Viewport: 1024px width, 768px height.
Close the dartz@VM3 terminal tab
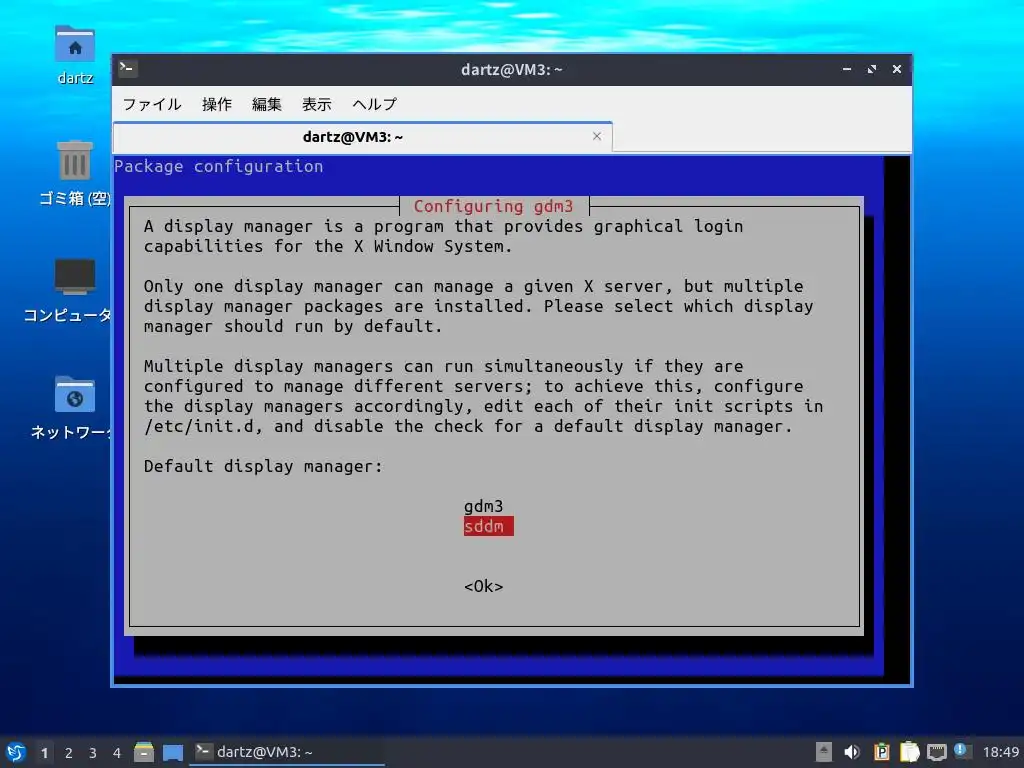click(597, 136)
